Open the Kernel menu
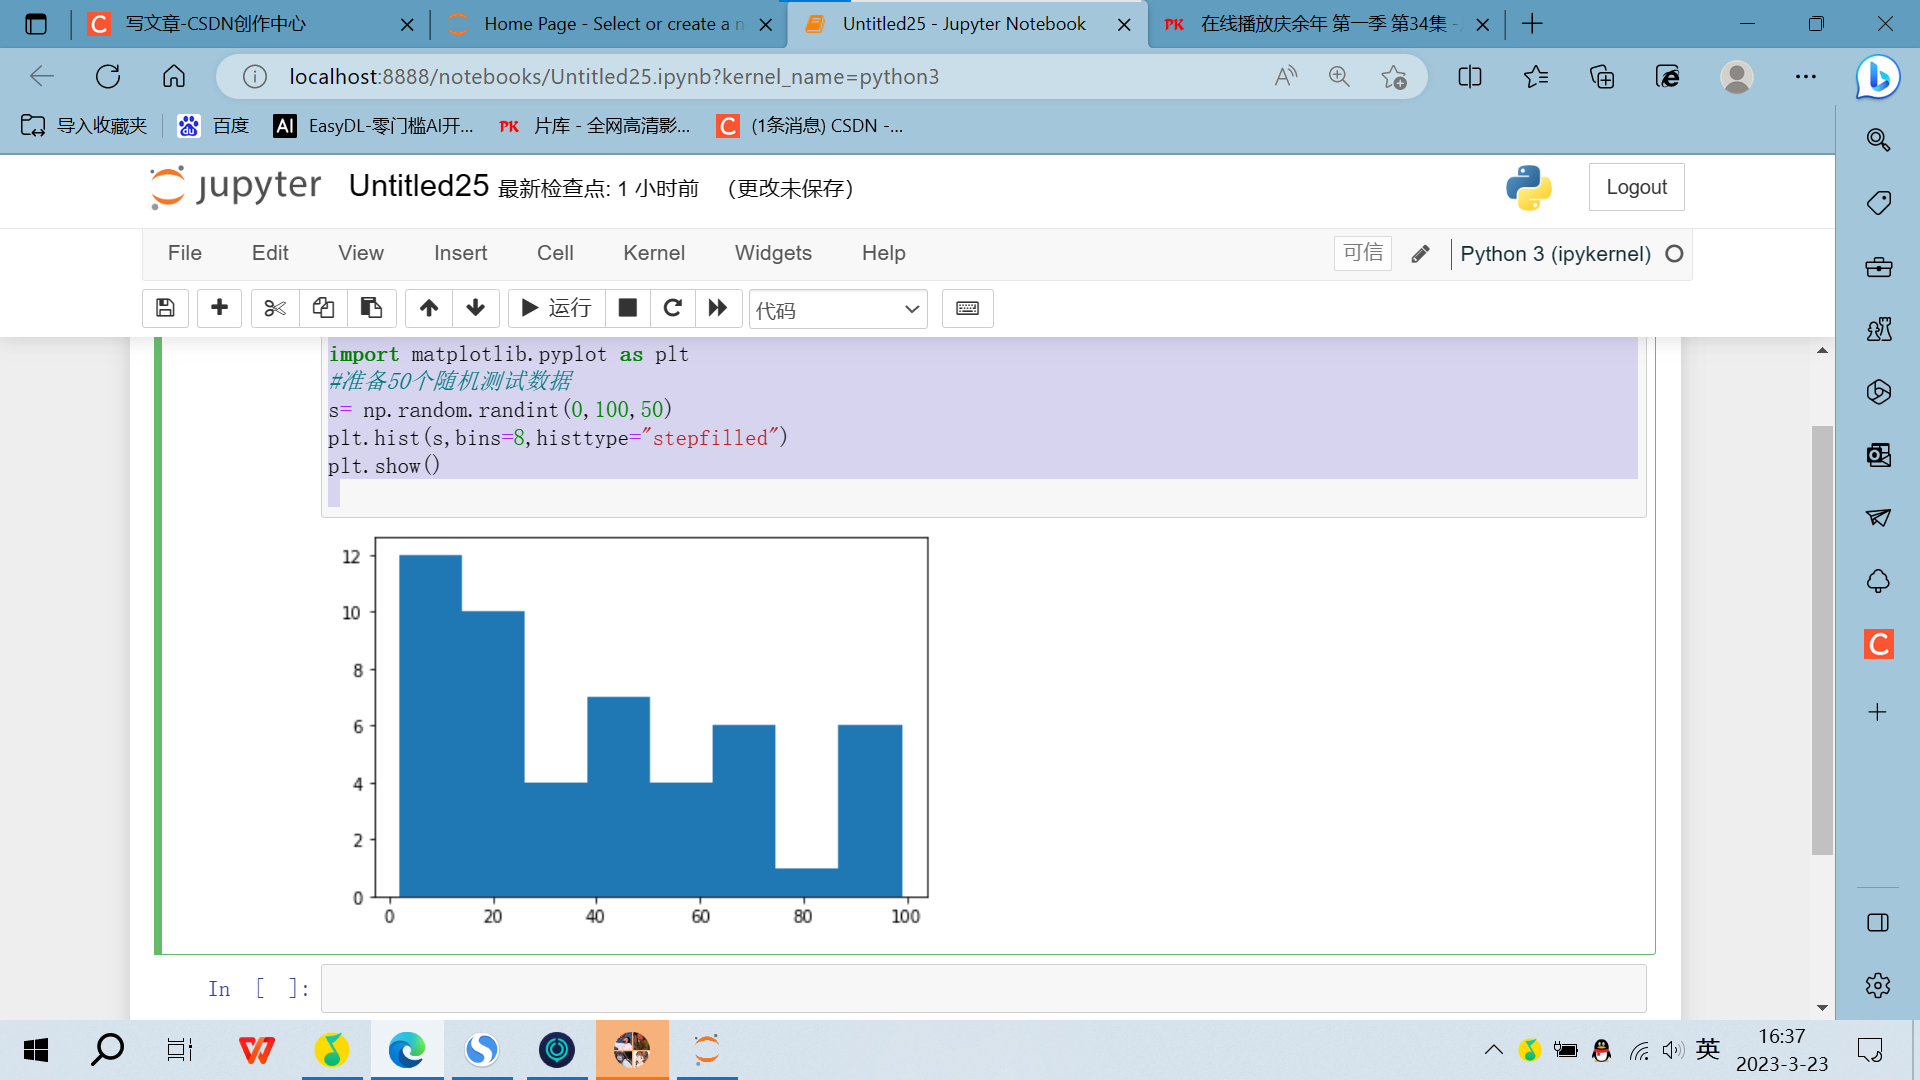Screen dimensions: 1920x1080 (x=653, y=253)
